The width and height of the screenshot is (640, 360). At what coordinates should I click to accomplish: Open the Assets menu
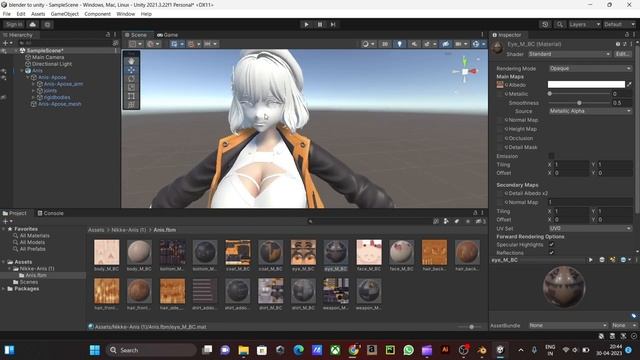tap(38, 14)
